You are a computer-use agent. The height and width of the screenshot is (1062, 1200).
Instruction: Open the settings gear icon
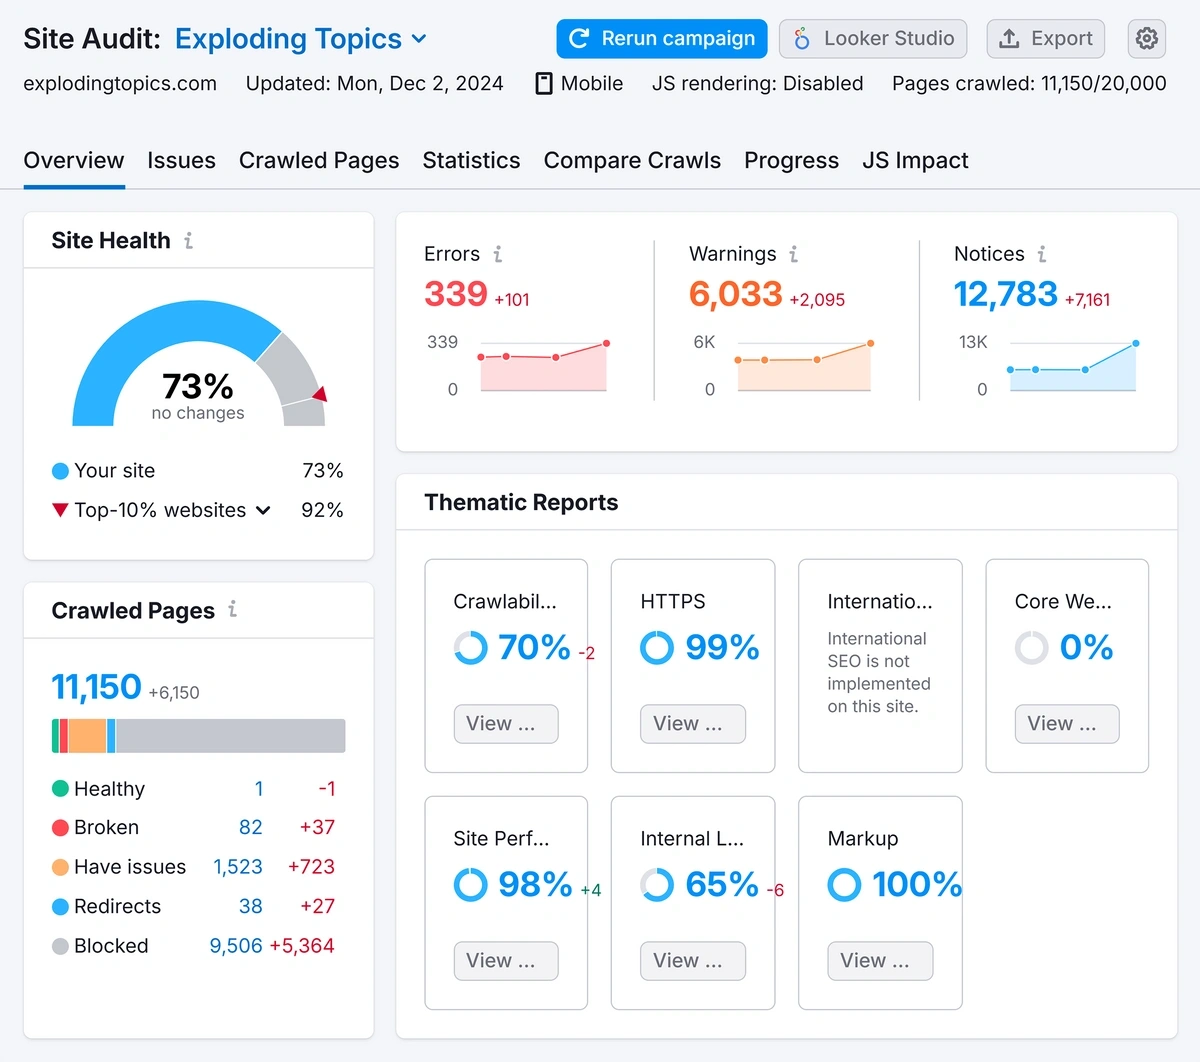click(1147, 38)
